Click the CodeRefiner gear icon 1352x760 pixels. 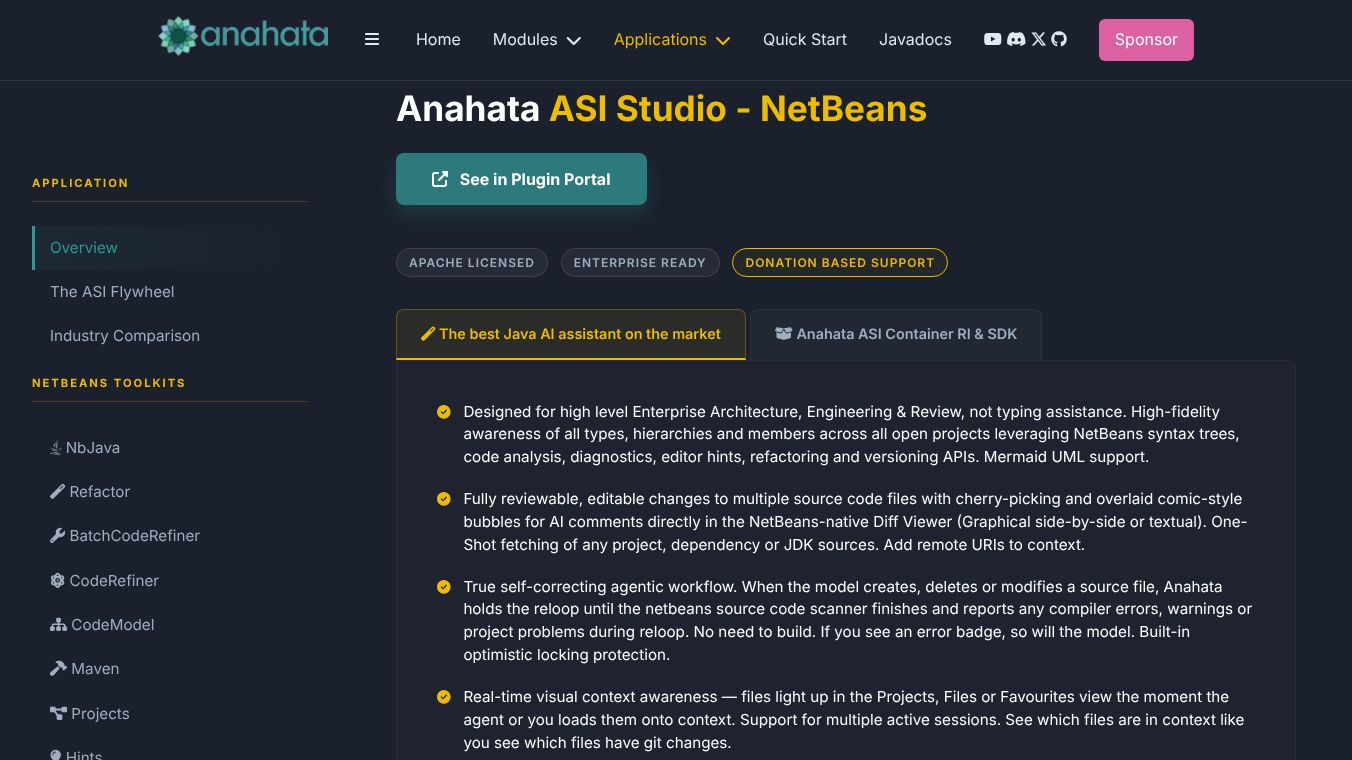coord(58,580)
